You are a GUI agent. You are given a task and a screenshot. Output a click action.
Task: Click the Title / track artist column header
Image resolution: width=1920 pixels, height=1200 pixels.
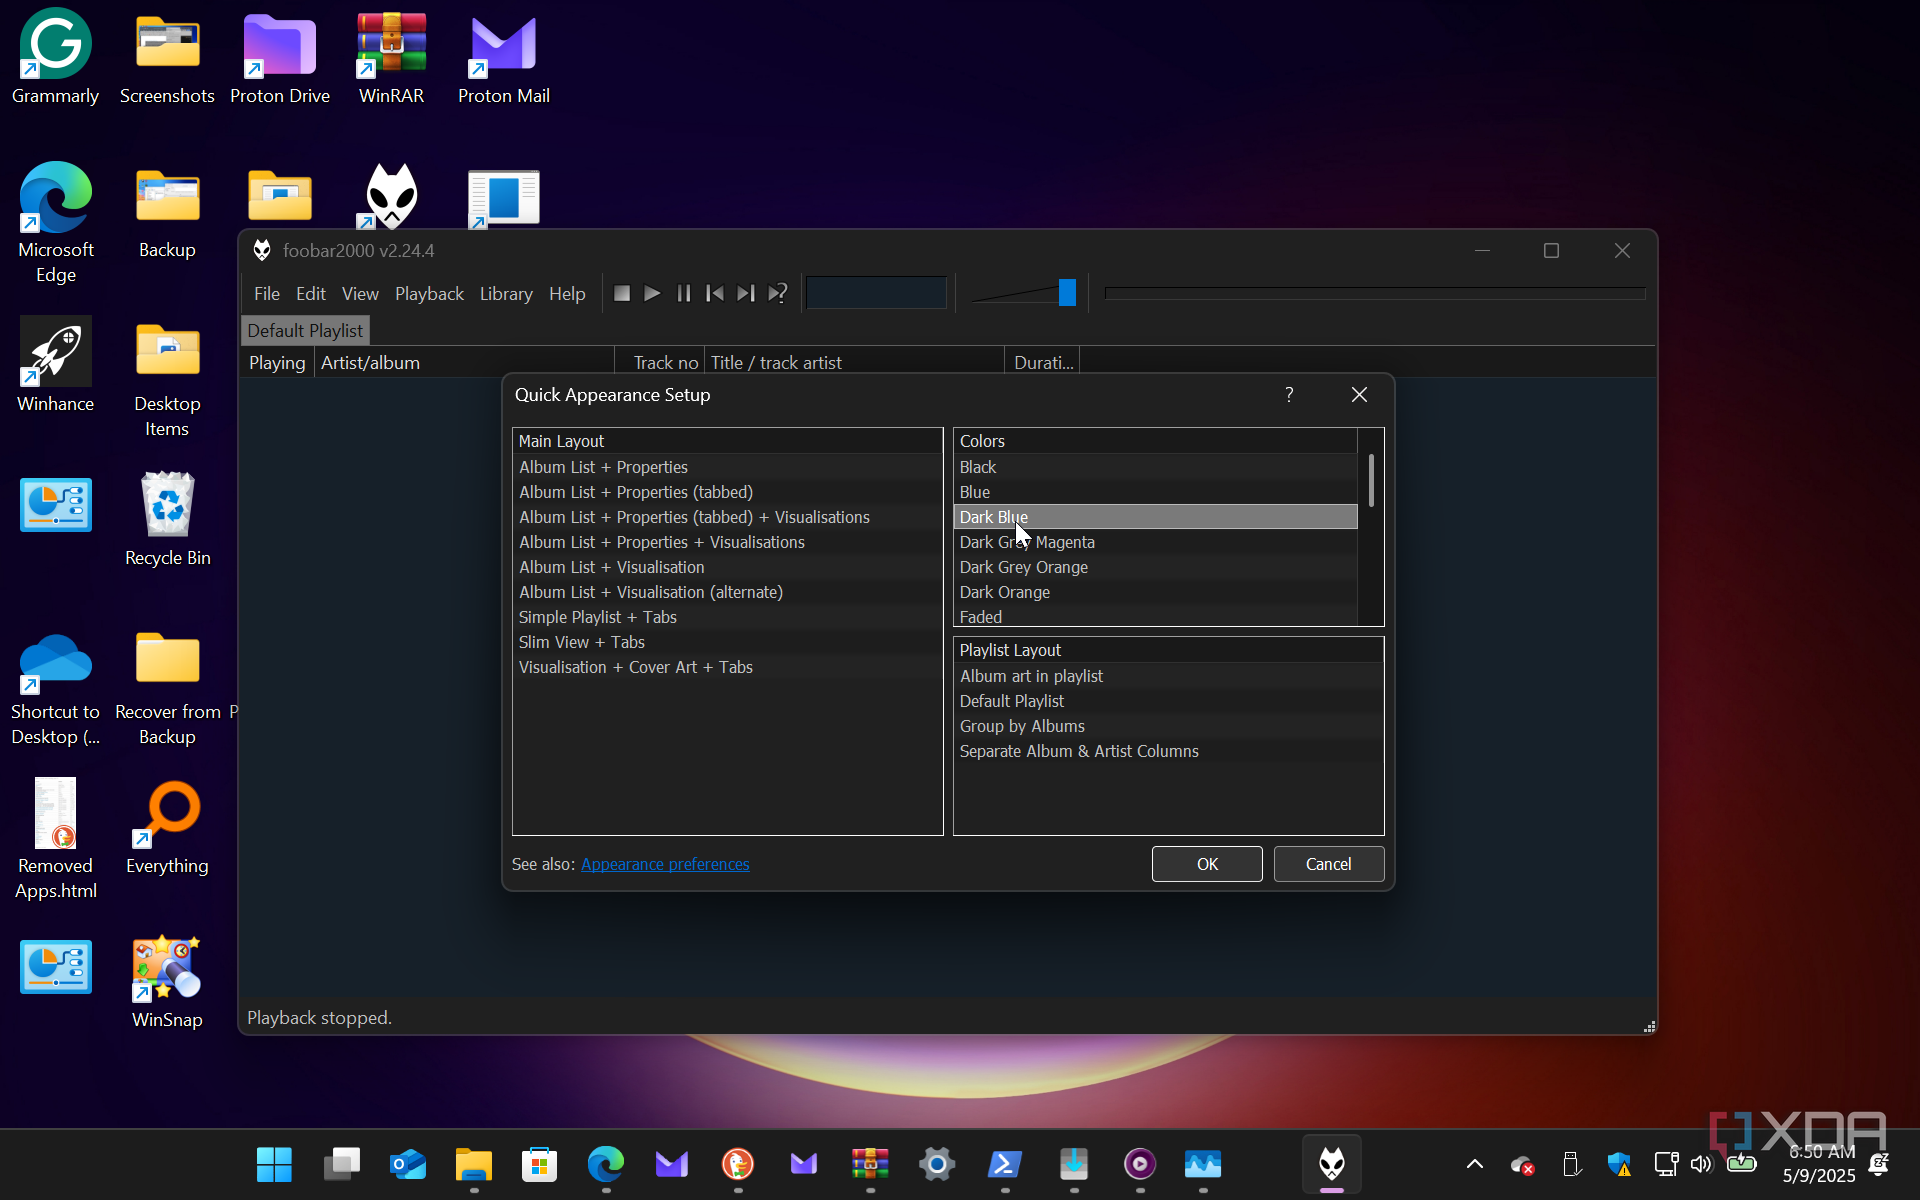(854, 362)
